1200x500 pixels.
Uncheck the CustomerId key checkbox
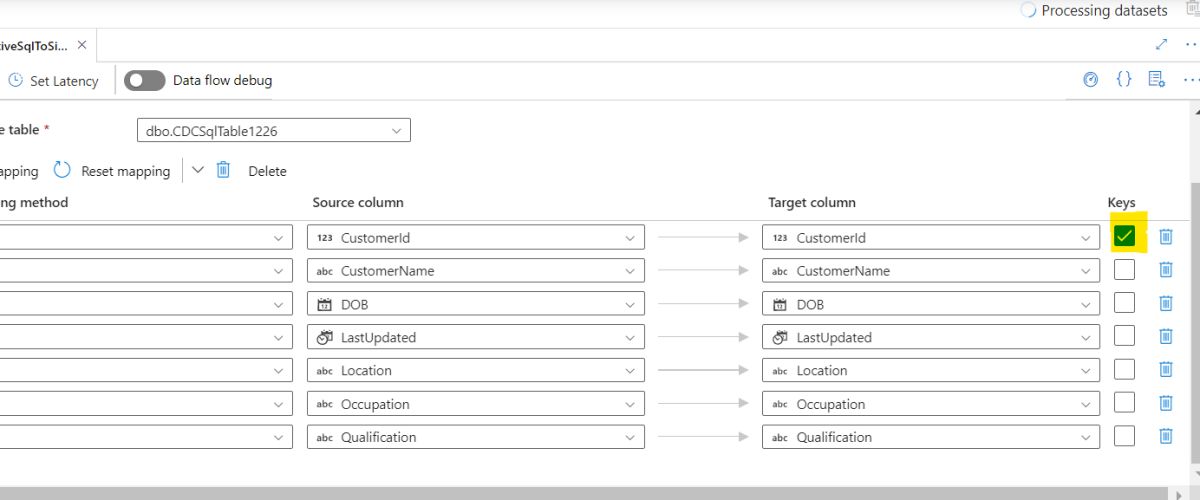(x=1125, y=237)
